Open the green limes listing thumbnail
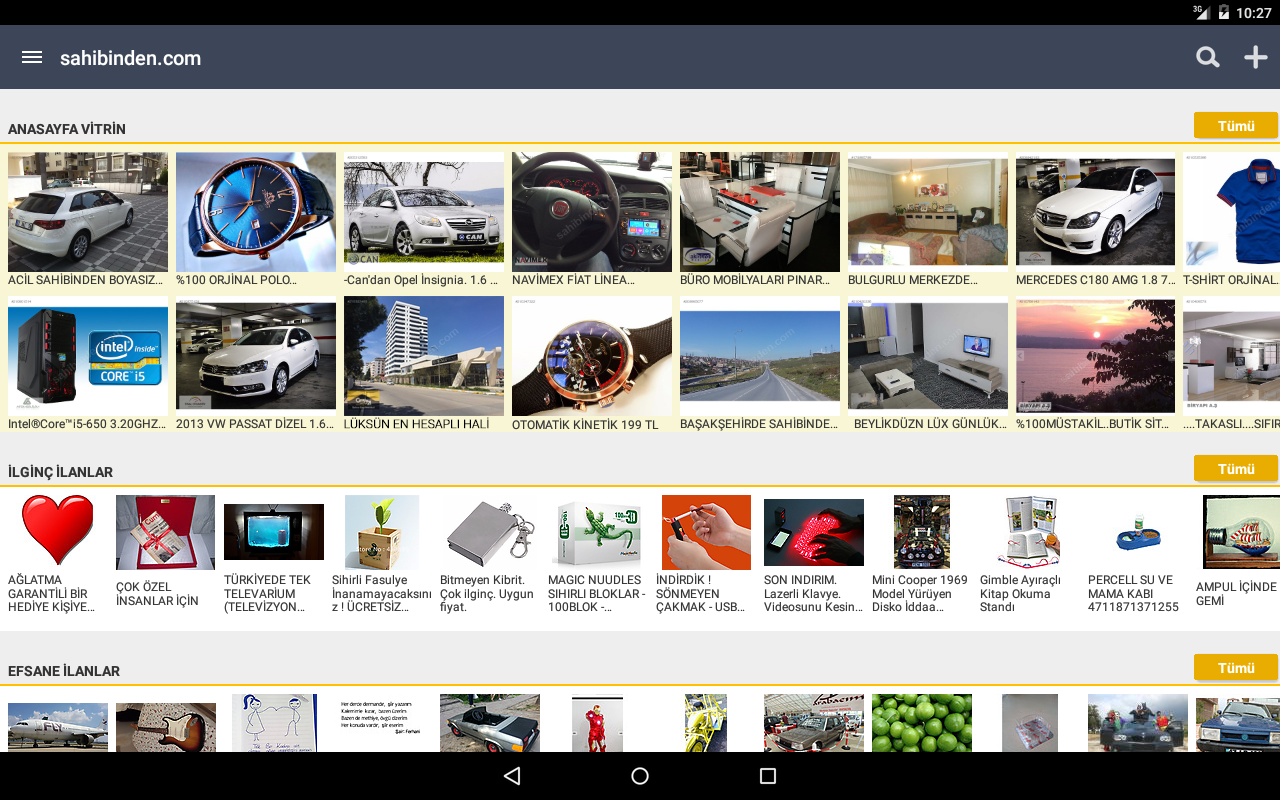1280x800 pixels. [x=922, y=723]
